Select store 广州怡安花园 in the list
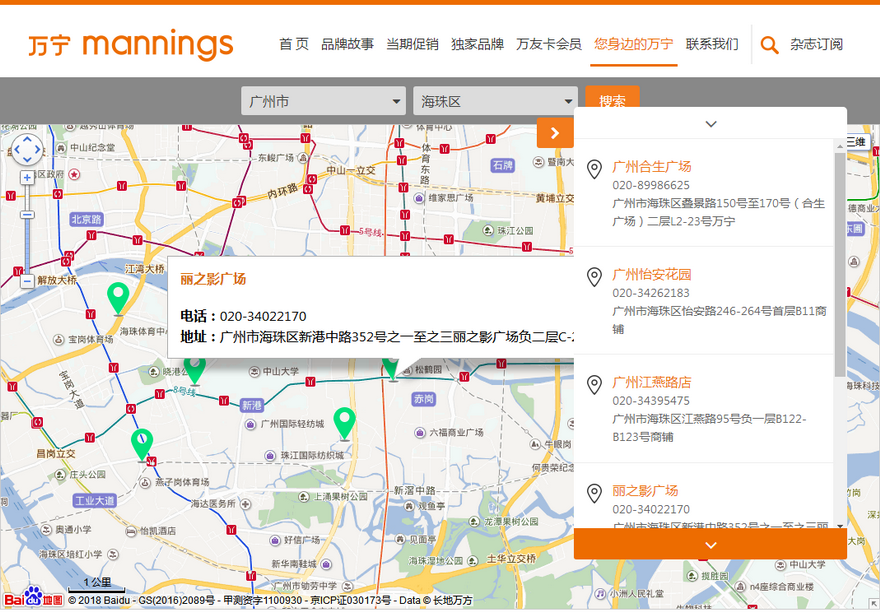The width and height of the screenshot is (880, 613). (652, 275)
